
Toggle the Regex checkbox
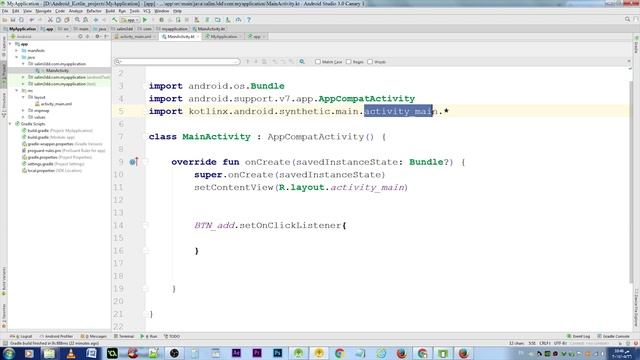click(x=349, y=62)
